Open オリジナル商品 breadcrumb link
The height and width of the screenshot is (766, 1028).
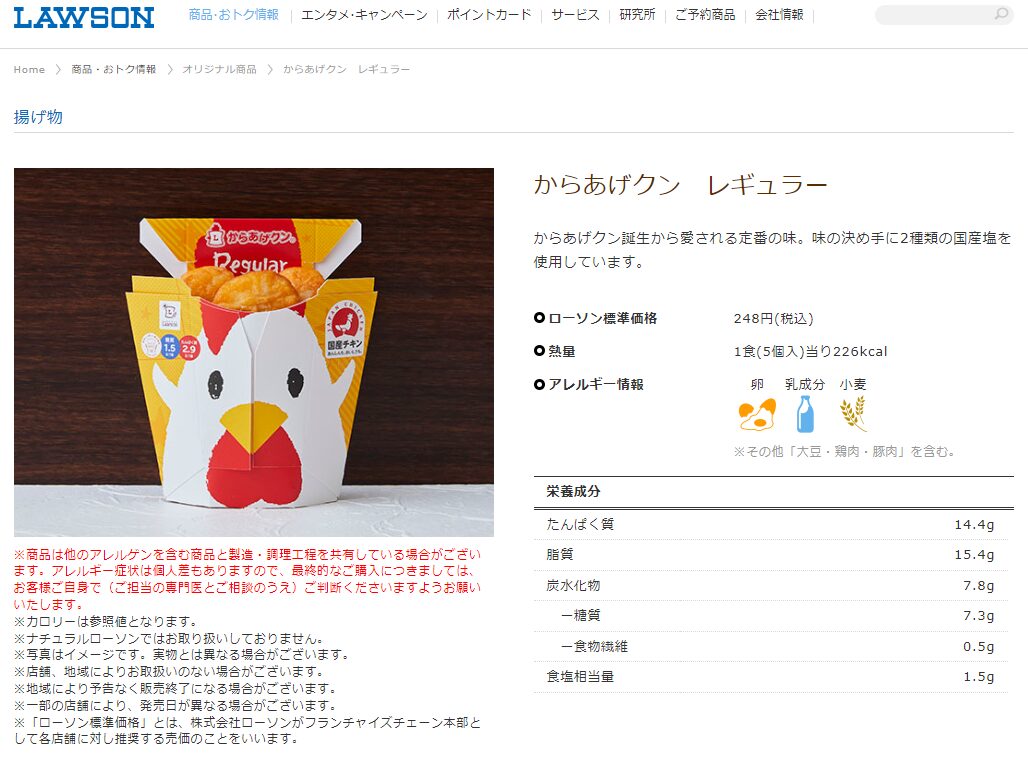219,70
